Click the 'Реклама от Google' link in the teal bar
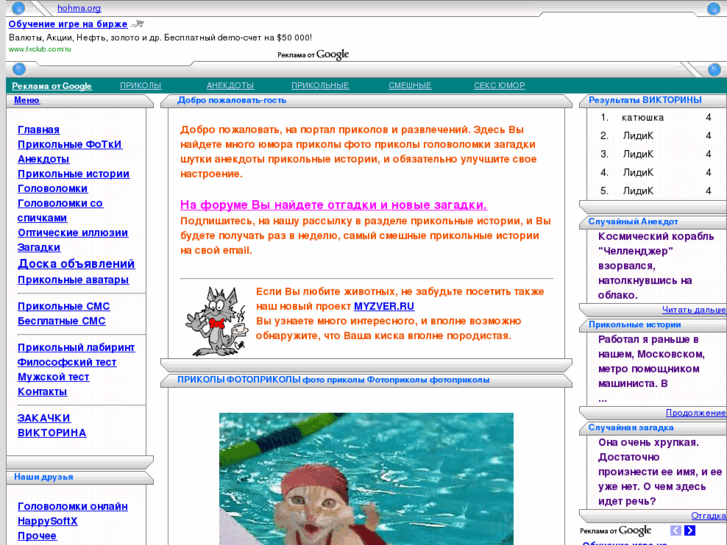This screenshot has width=727, height=545. (x=52, y=86)
